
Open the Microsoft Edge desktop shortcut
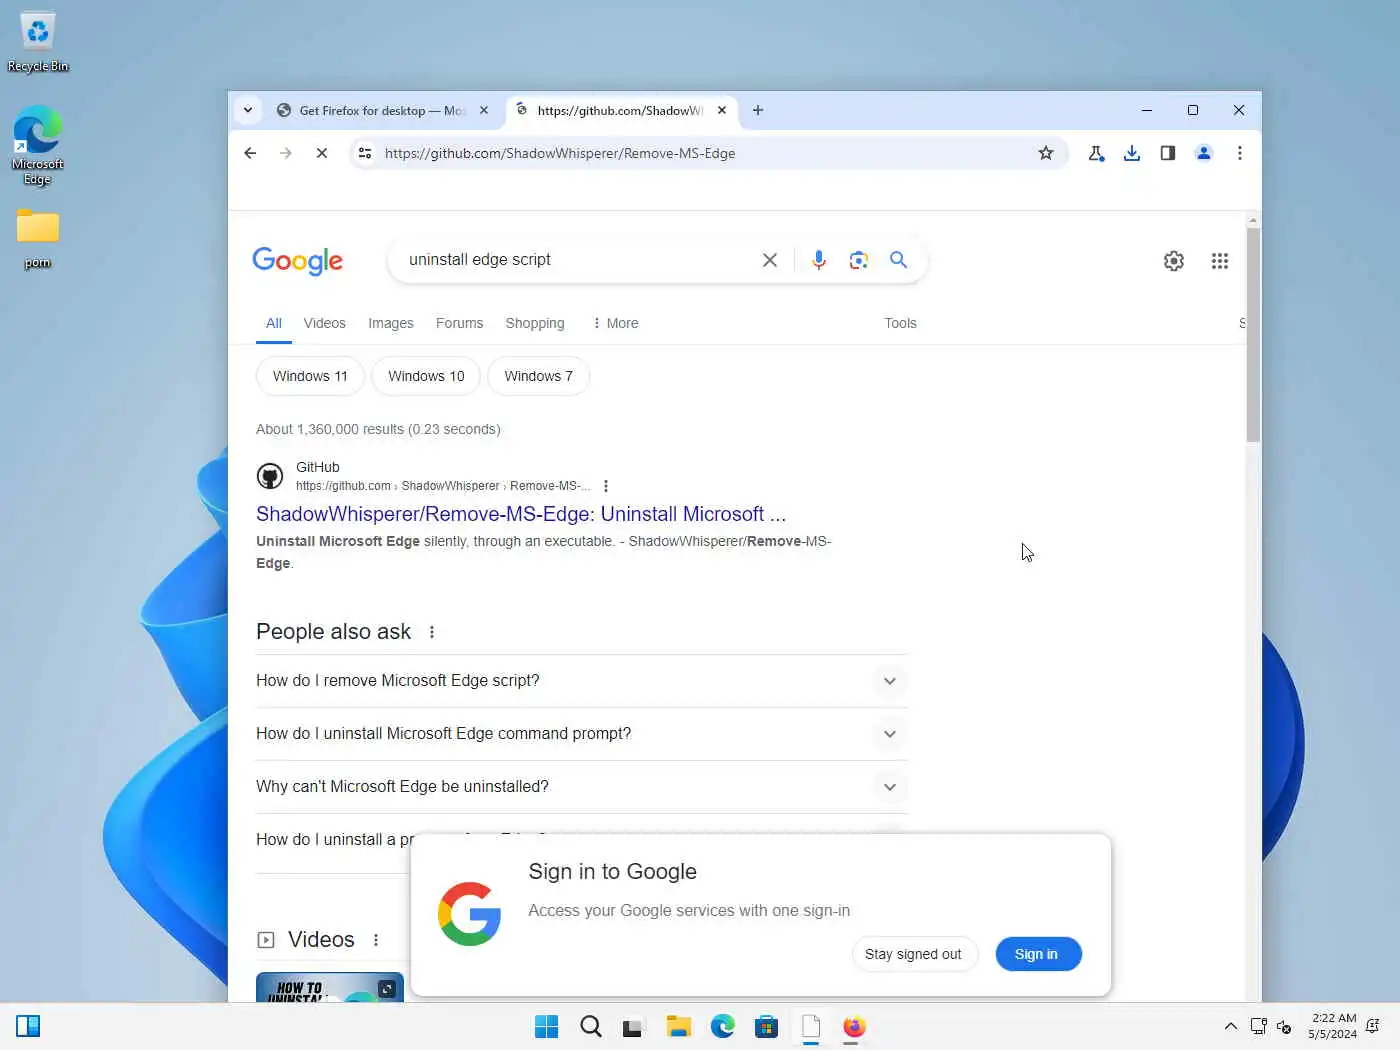pos(37,146)
